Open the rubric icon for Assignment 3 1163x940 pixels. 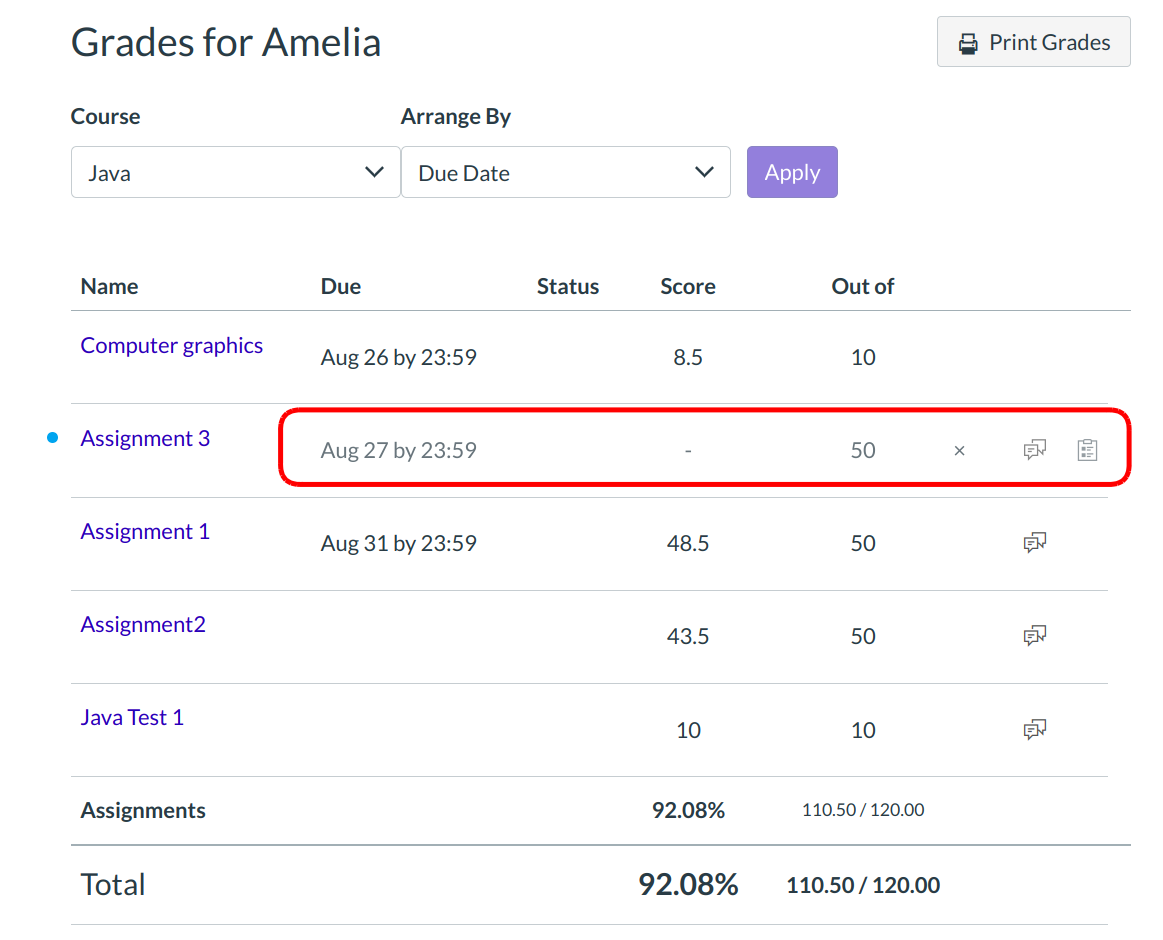(x=1087, y=450)
